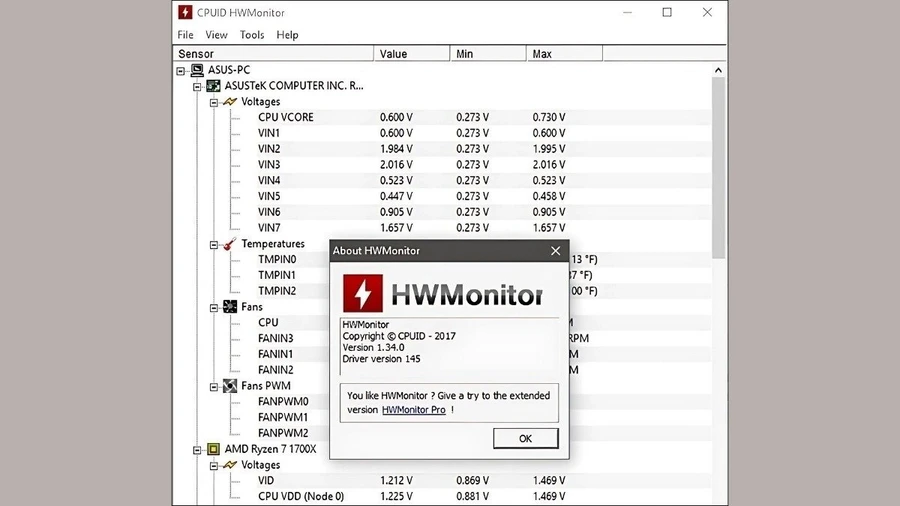
Task: Collapse the AMD Ryzen 7 1700X node
Action: [x=197, y=450]
